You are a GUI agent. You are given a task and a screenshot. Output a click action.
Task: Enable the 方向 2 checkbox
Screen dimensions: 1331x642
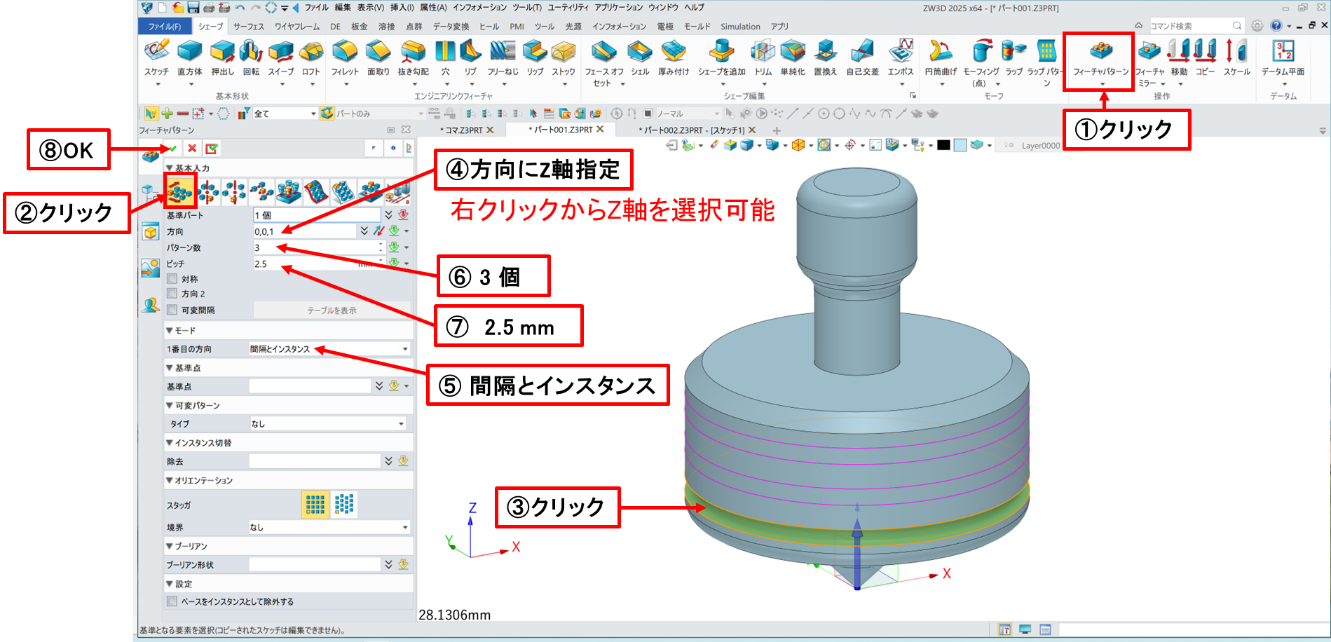tap(172, 294)
